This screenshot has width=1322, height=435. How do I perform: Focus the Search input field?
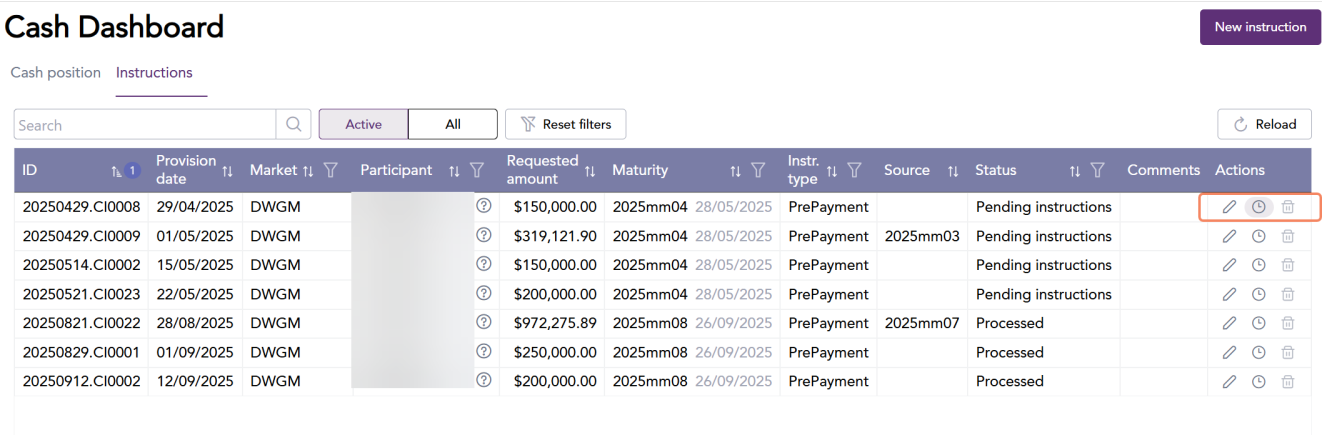click(x=145, y=125)
